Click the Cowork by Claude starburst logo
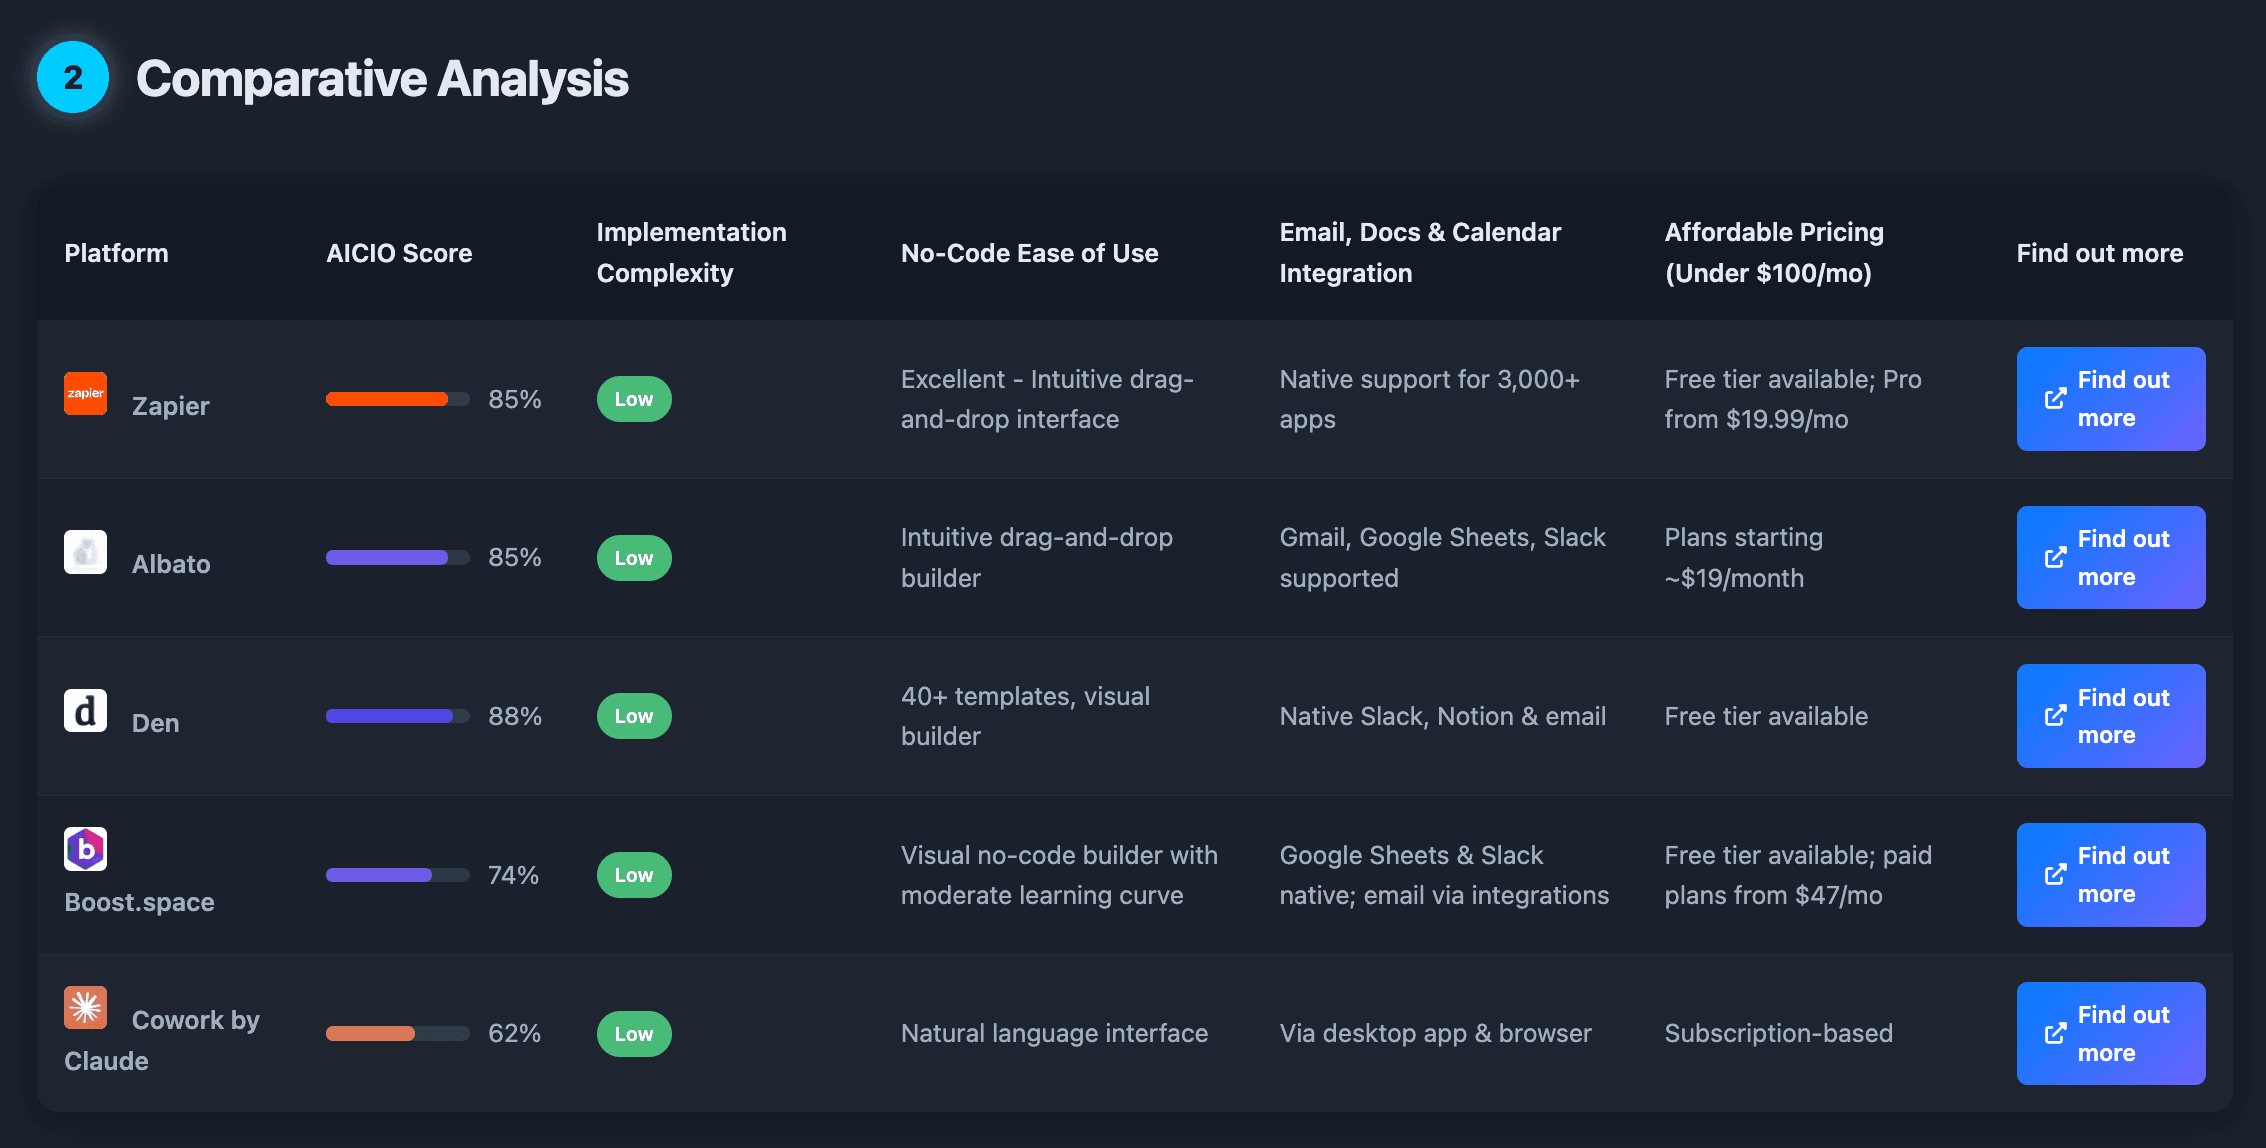The height and width of the screenshot is (1148, 2266). [x=86, y=1008]
